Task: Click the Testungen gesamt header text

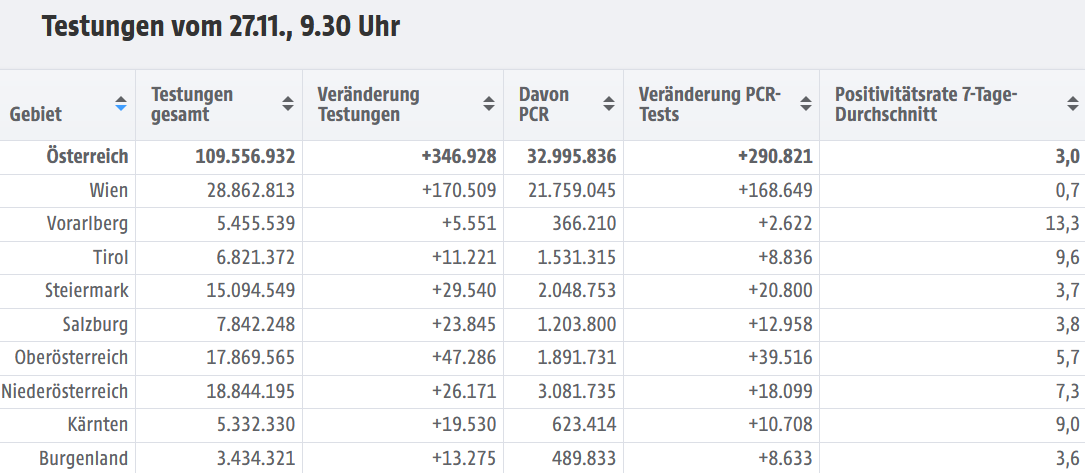Action: pos(192,104)
